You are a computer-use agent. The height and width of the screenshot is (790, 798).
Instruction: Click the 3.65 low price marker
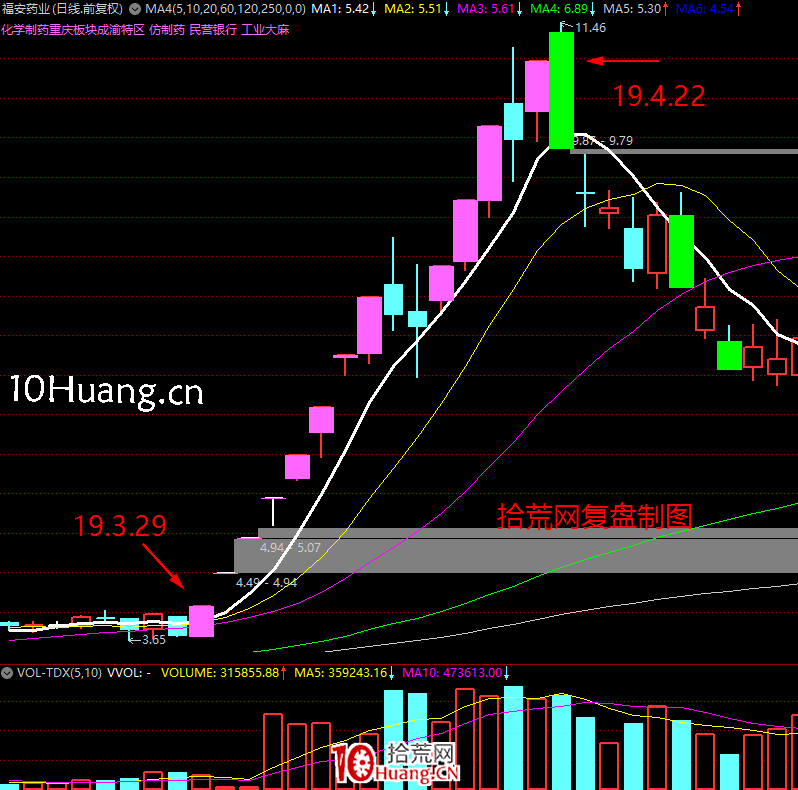pyautogui.click(x=154, y=640)
